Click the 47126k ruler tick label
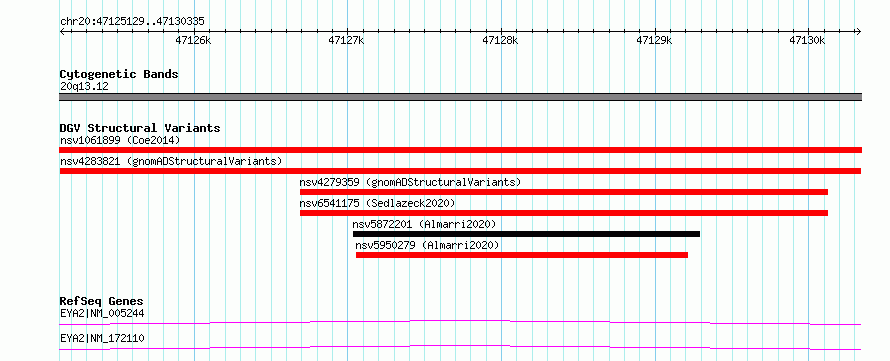890x361 pixels. coord(194,40)
